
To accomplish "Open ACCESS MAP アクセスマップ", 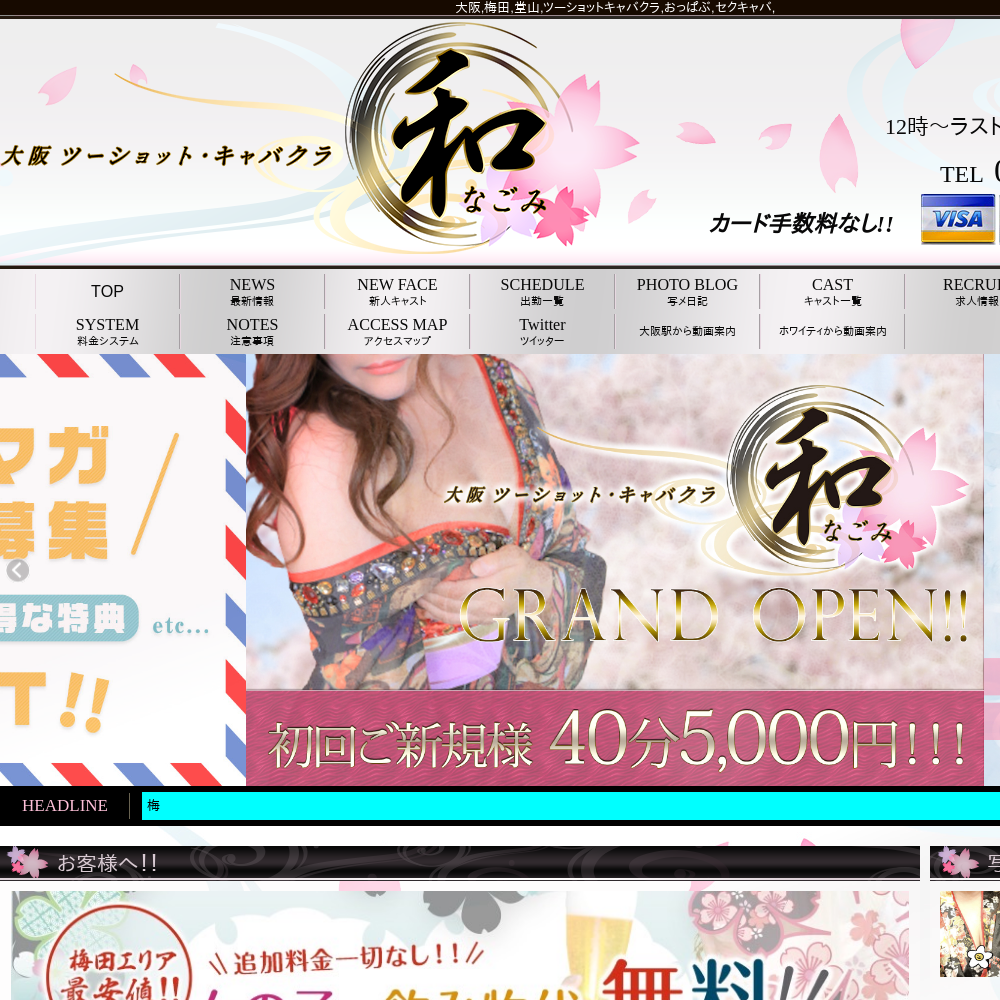I will pyautogui.click(x=397, y=332).
